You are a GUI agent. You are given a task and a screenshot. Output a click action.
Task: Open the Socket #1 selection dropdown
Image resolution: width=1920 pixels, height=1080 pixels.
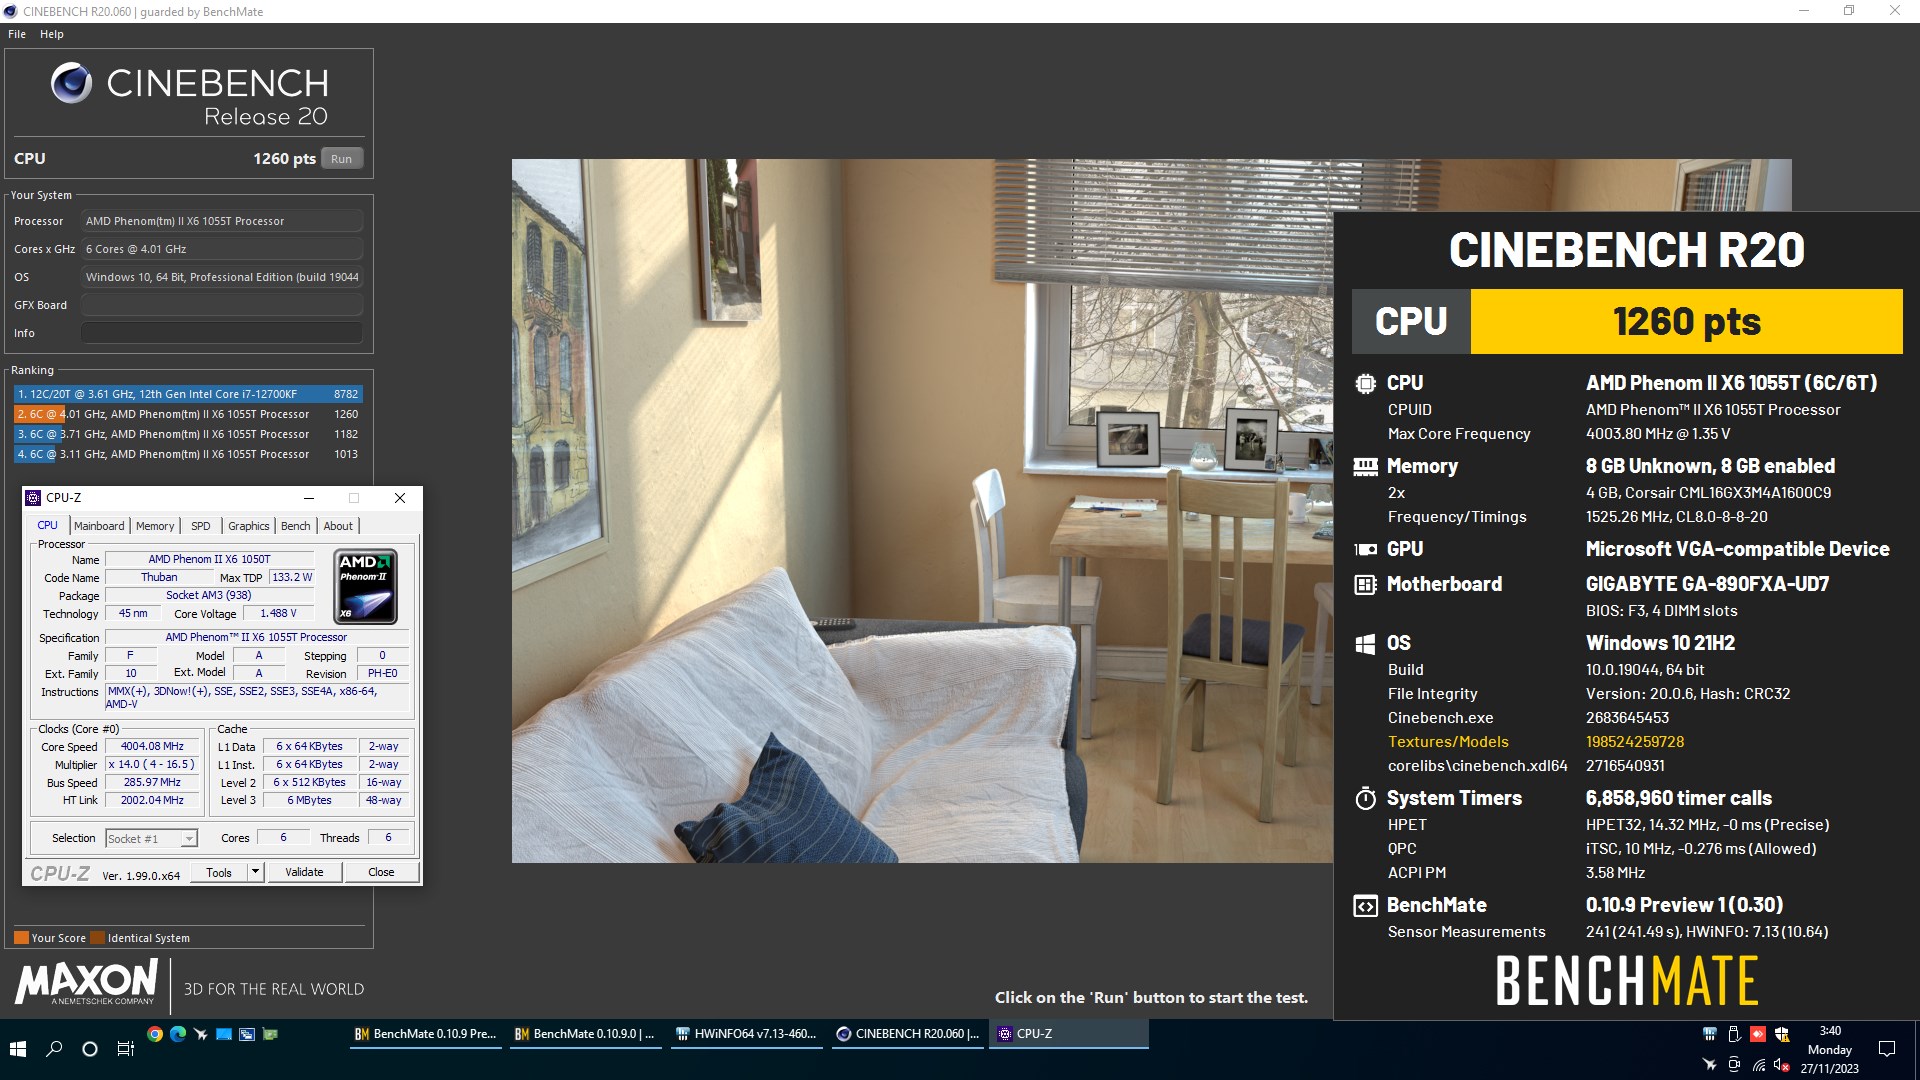tap(152, 839)
